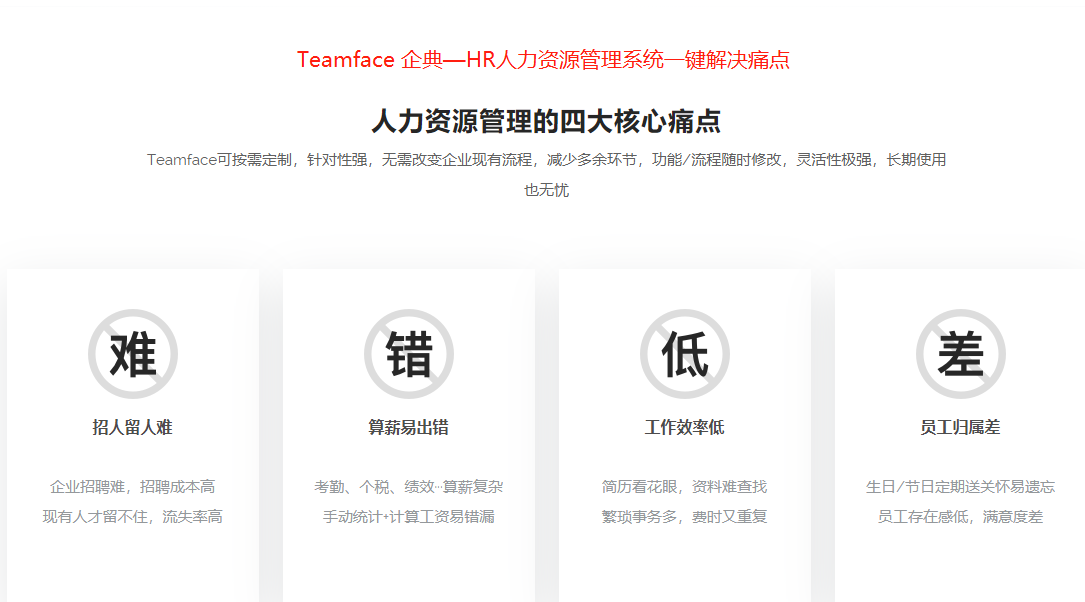The image size is (1085, 602).
Task: Click the red Teamface 企典 HR headline
Action: (x=543, y=60)
